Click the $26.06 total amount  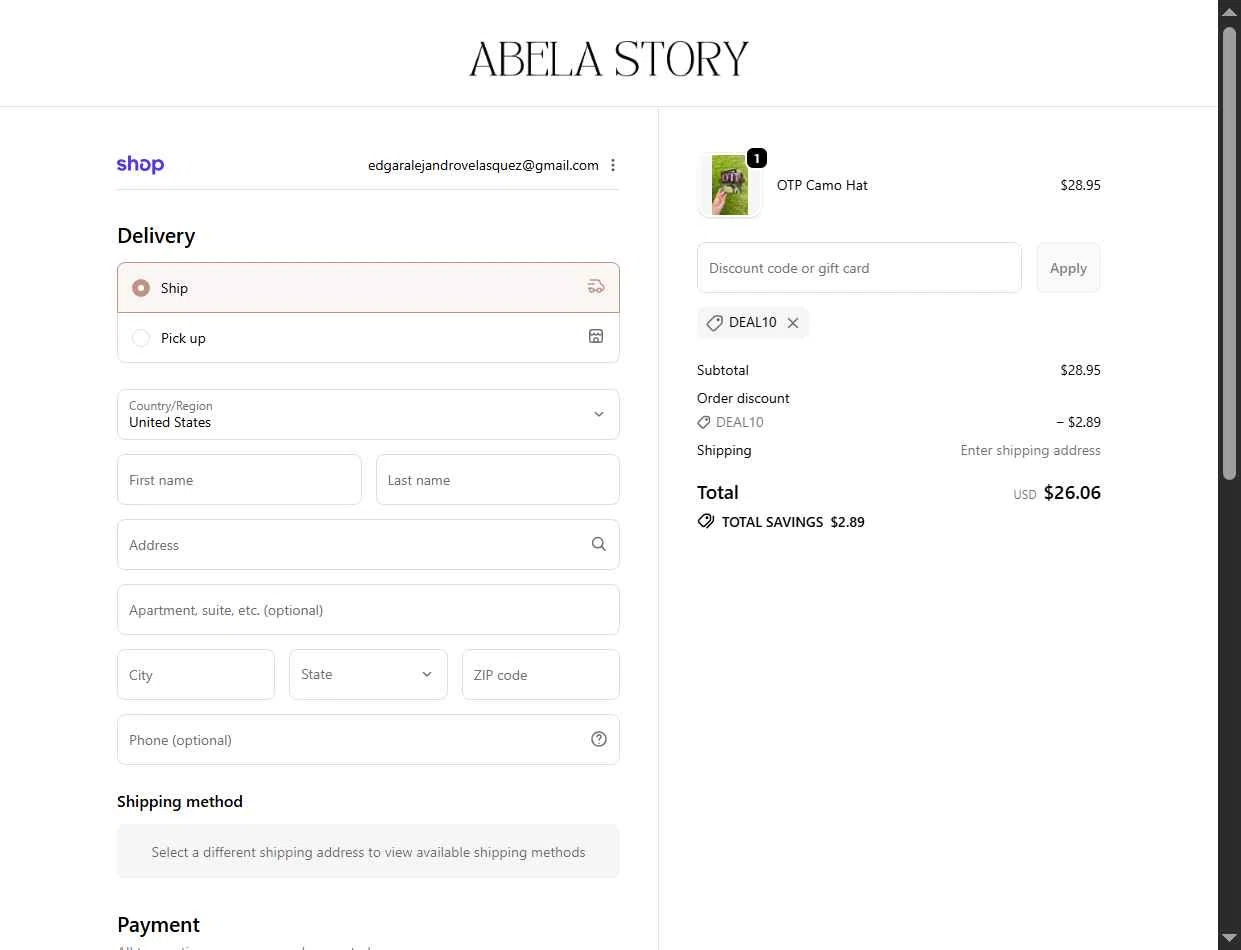pos(1072,492)
